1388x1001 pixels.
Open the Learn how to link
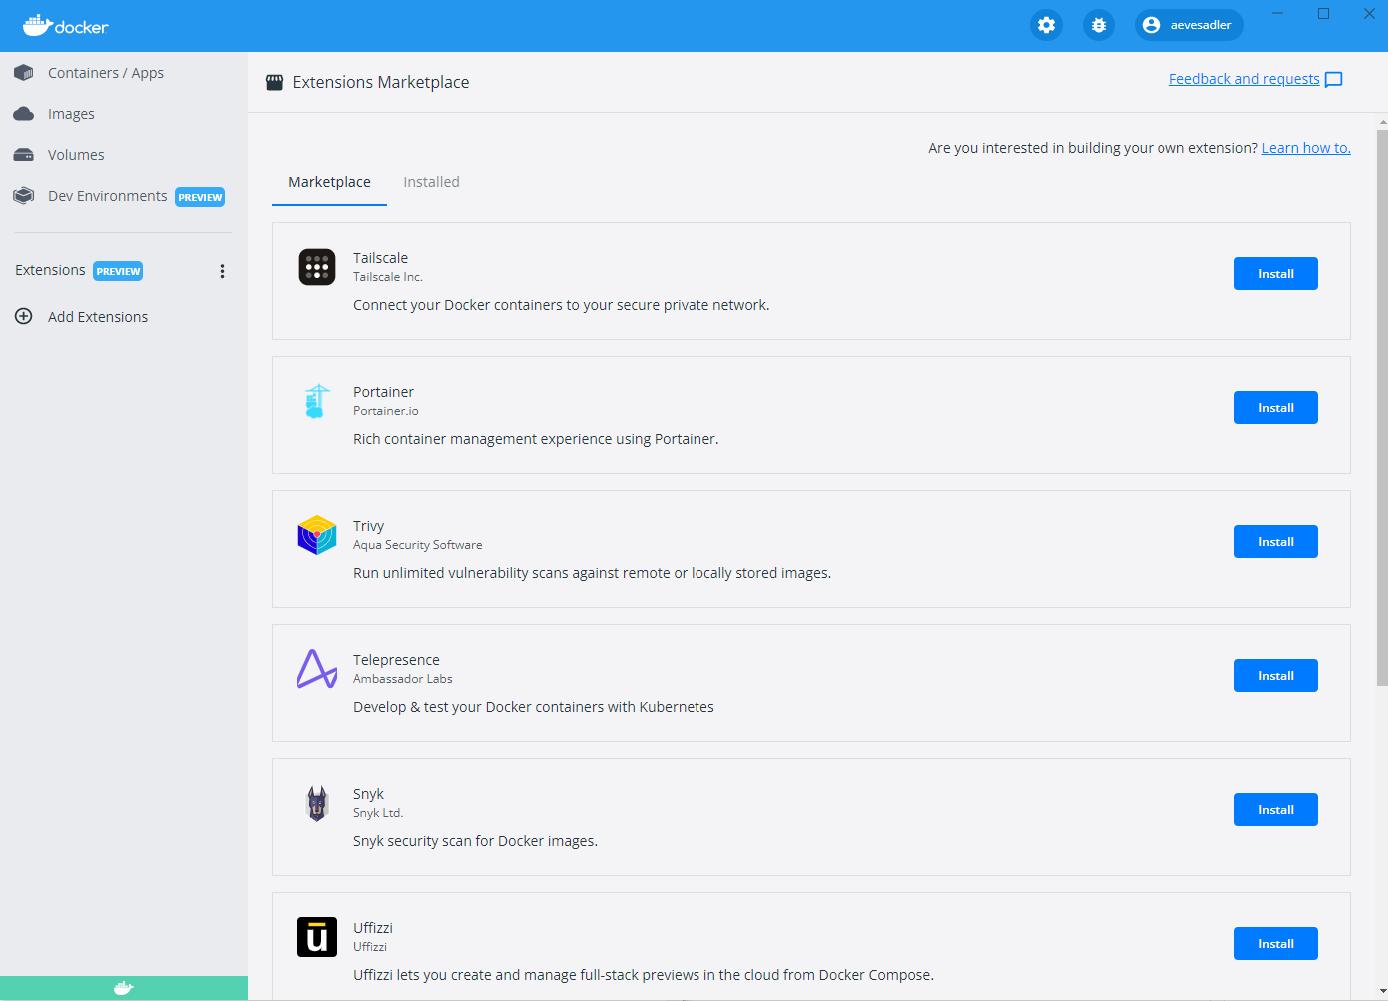1306,148
